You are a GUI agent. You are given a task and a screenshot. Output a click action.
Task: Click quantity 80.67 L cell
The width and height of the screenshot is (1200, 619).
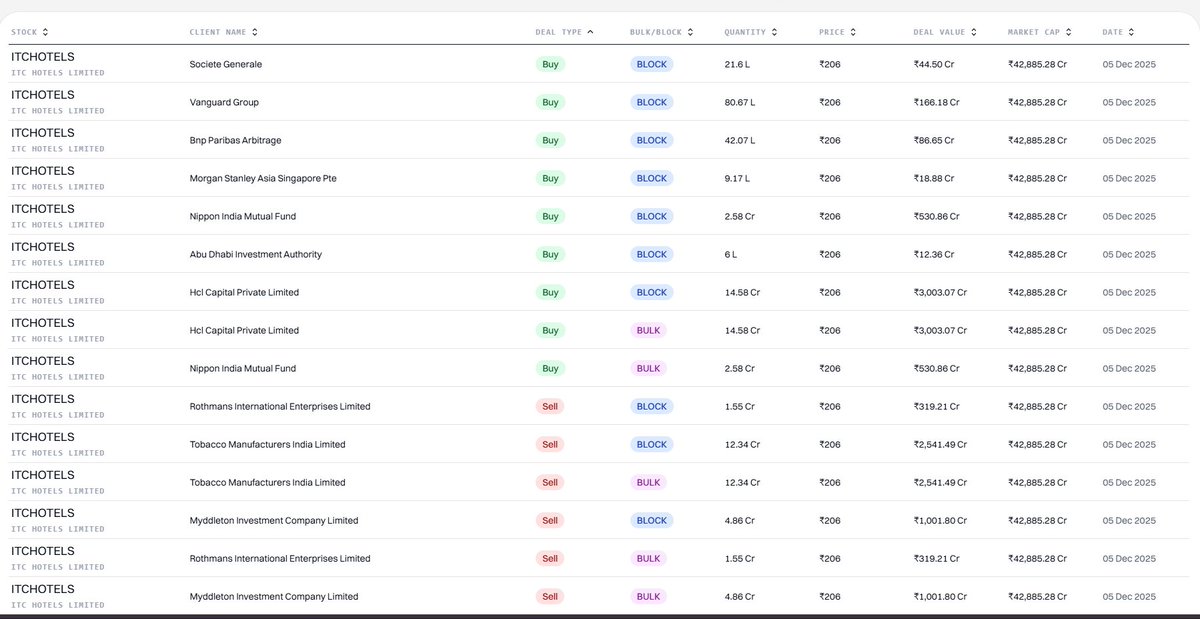pyautogui.click(x=741, y=102)
